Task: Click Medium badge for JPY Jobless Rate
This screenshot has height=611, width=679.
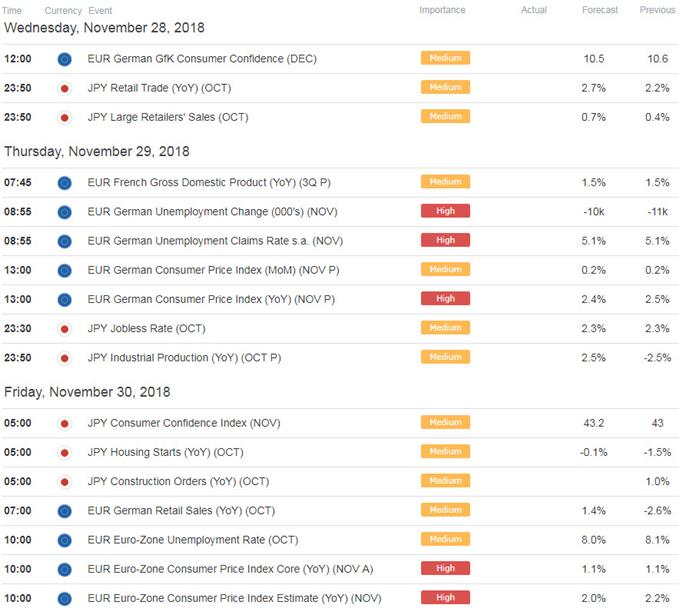Action: click(x=445, y=328)
